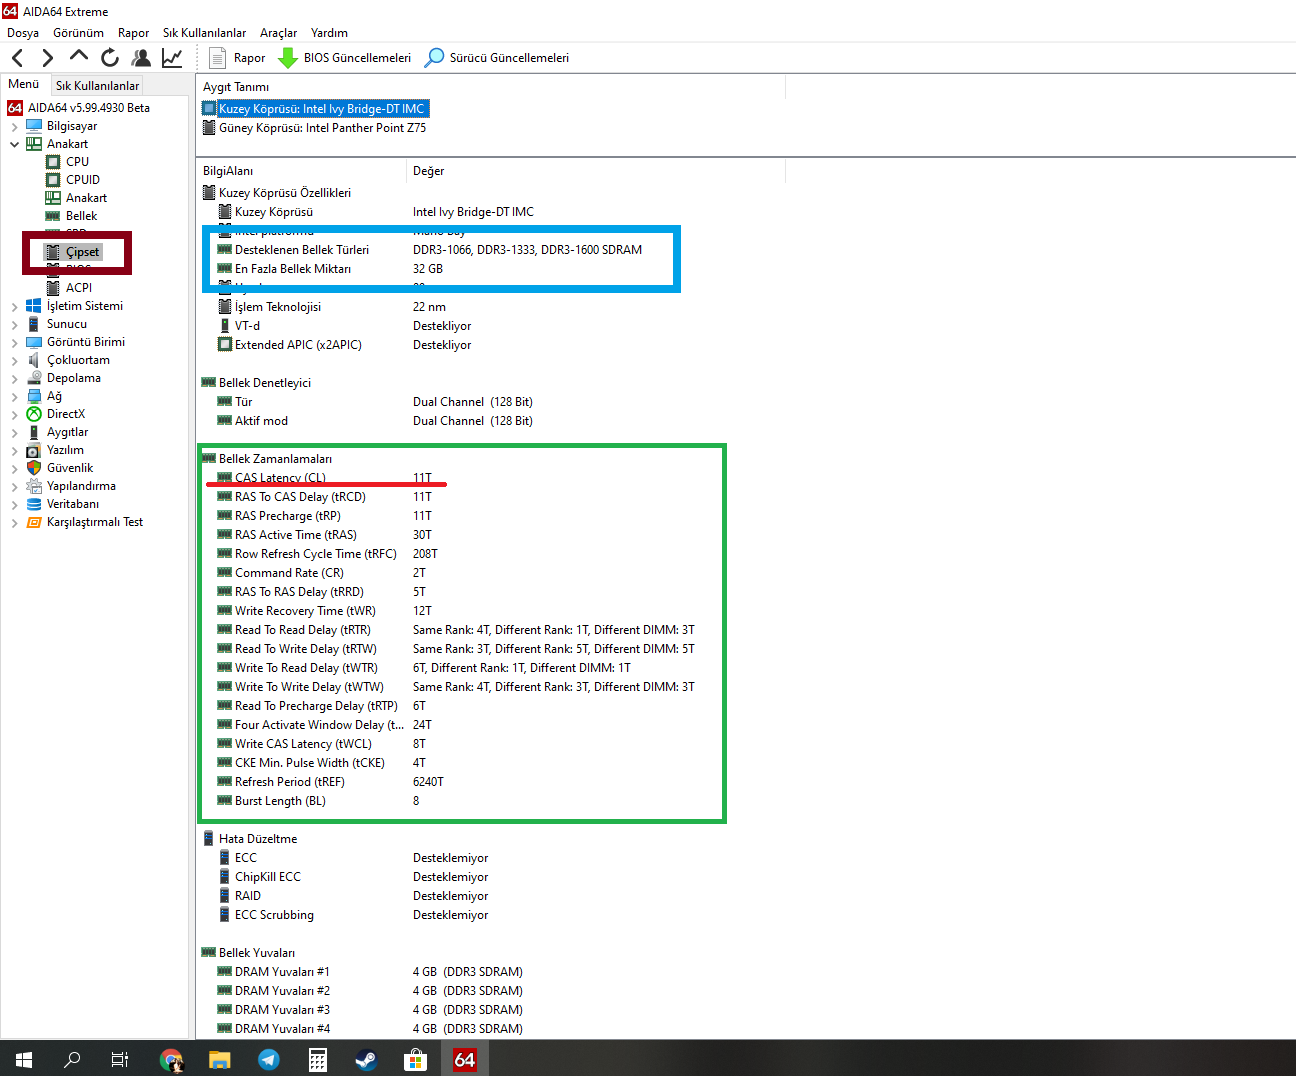Open BIOS Güncellemeleri from the toolbar
The height and width of the screenshot is (1076, 1296).
345,58
